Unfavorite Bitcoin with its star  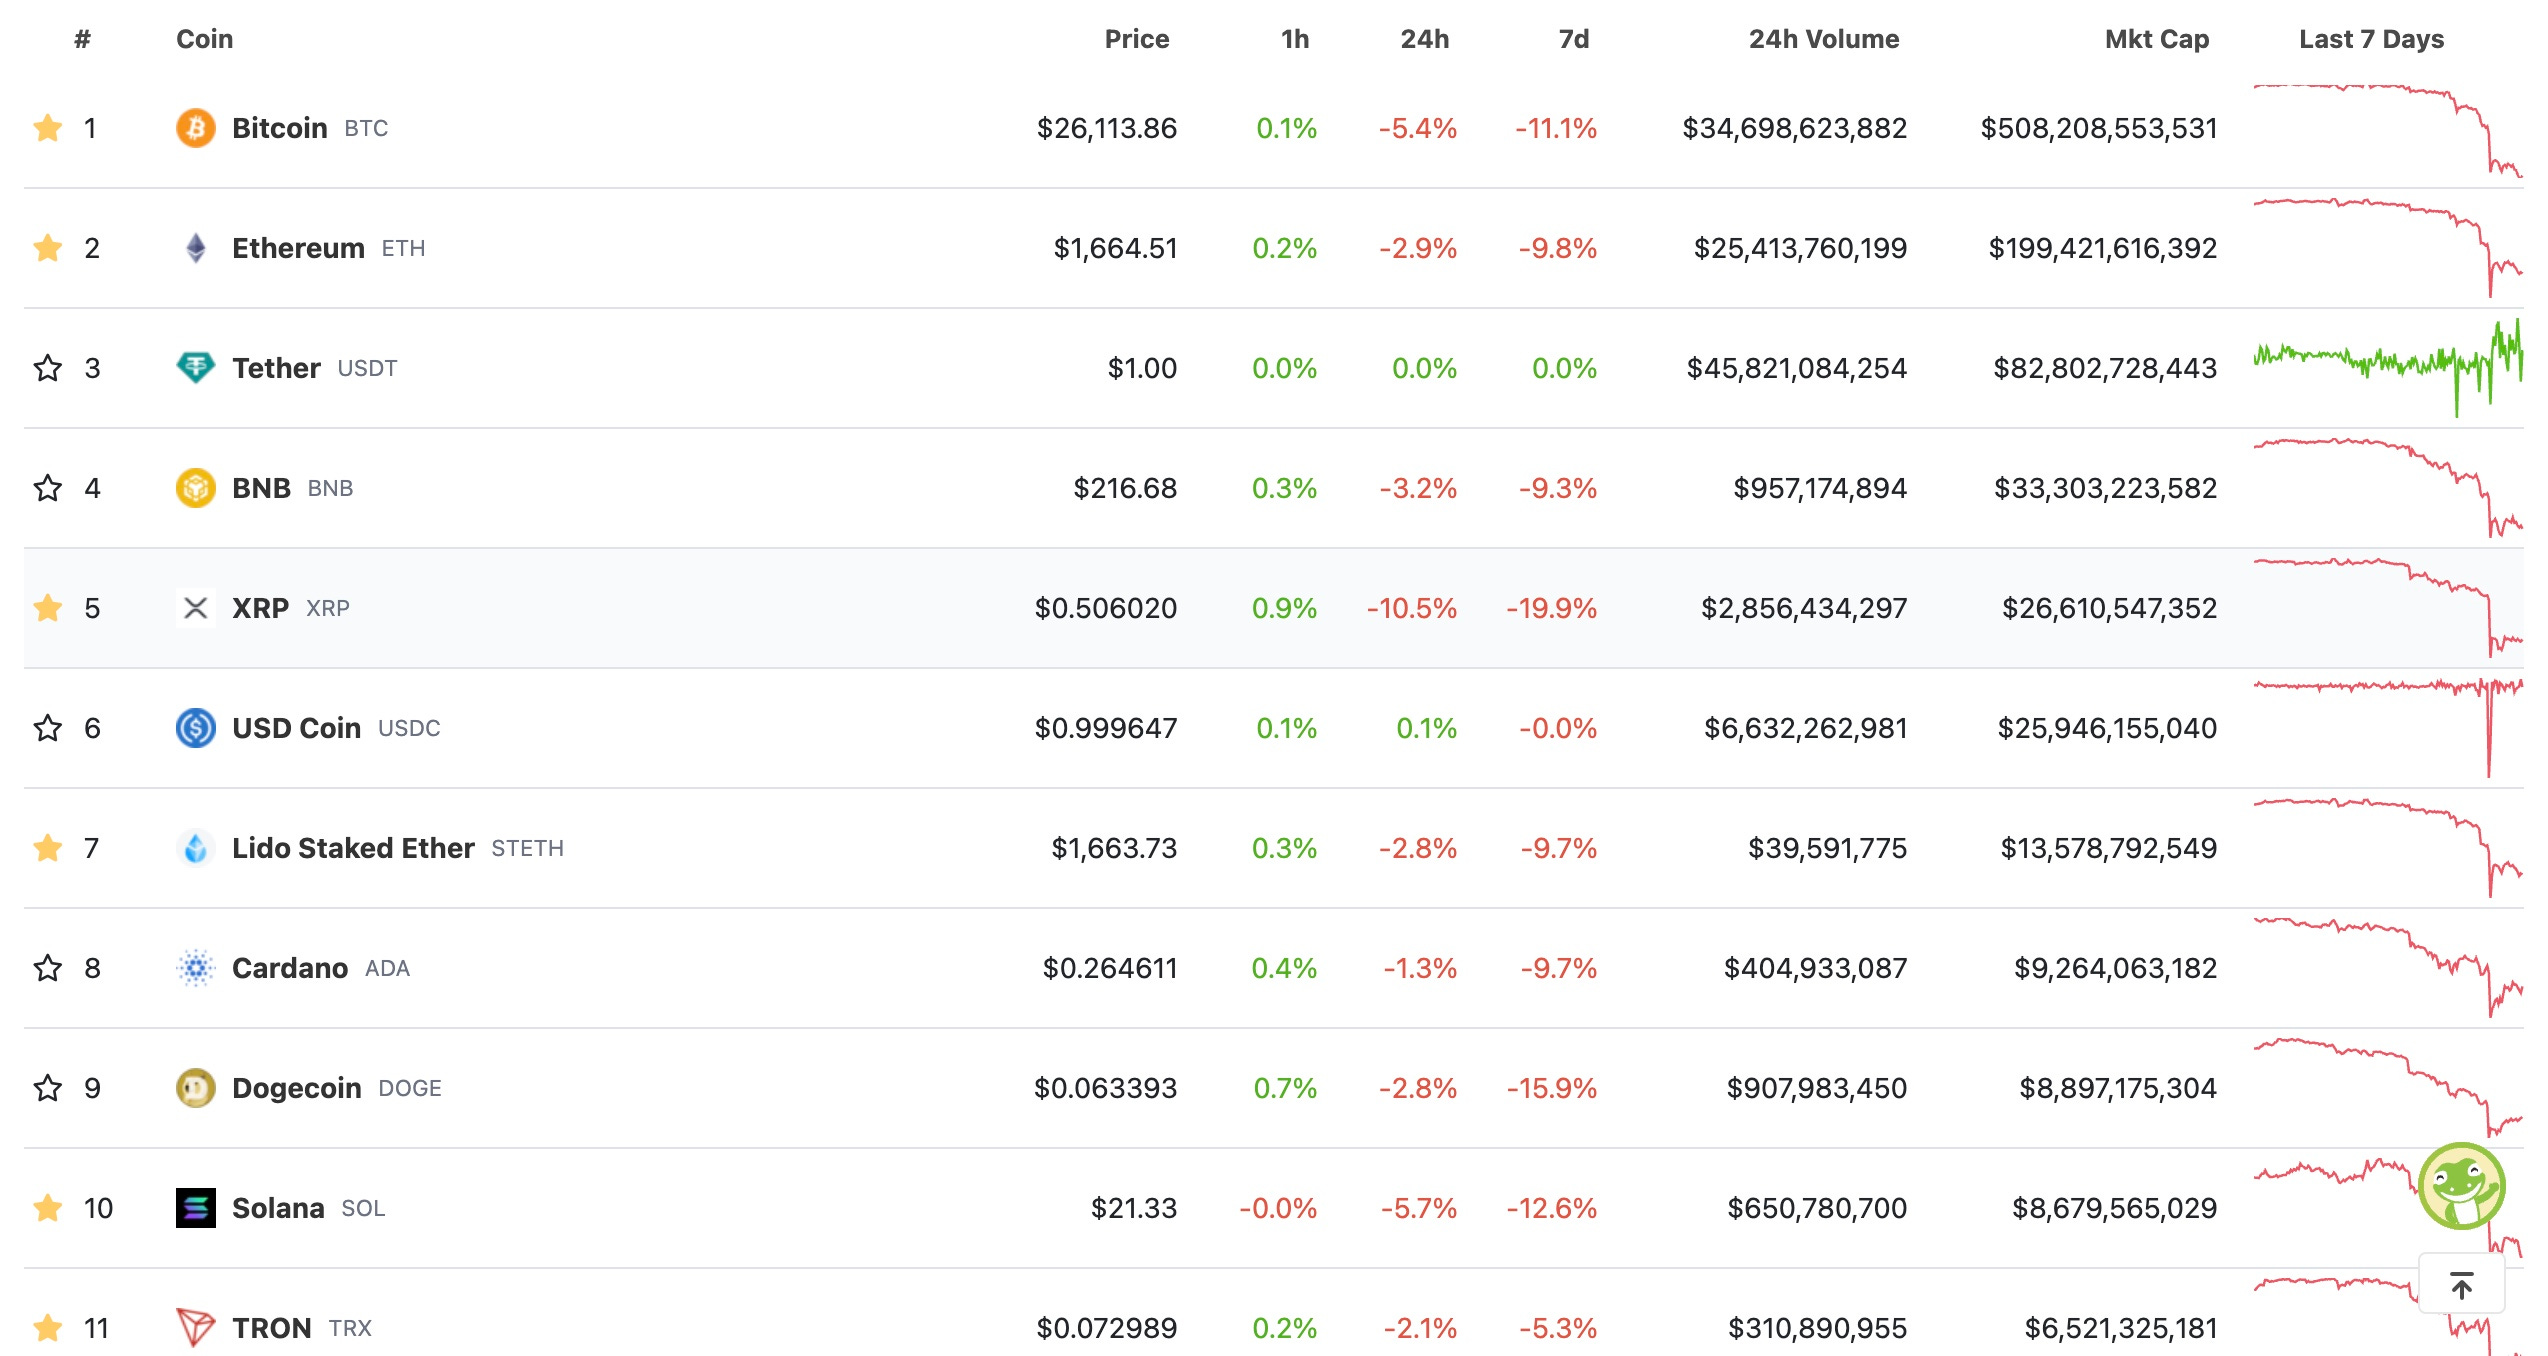point(48,128)
